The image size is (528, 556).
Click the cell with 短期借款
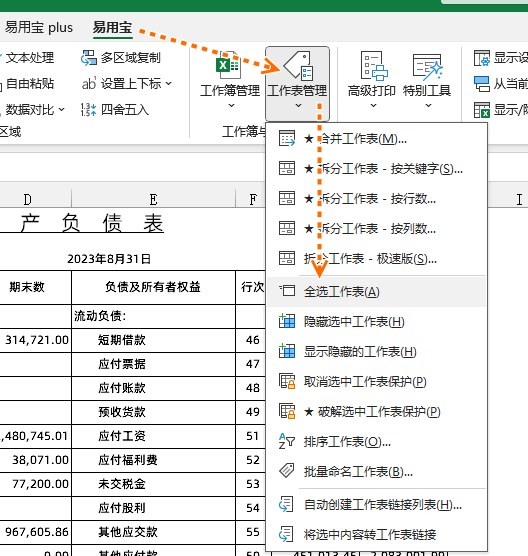click(153, 340)
